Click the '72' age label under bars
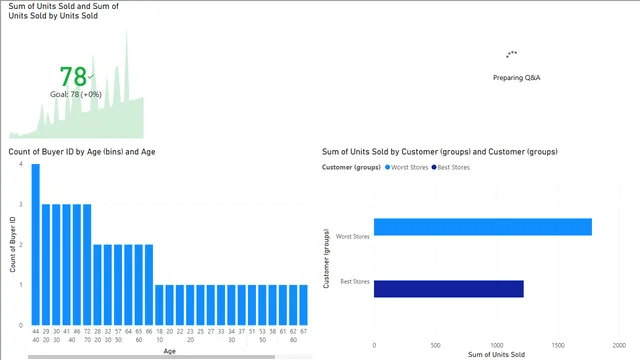 tap(87, 332)
